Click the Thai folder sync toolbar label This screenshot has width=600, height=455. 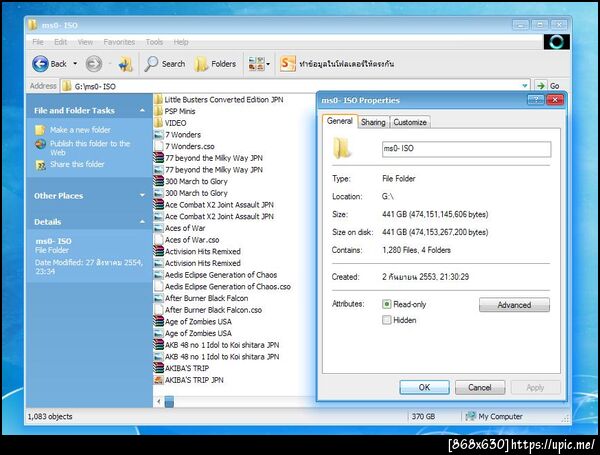point(347,64)
